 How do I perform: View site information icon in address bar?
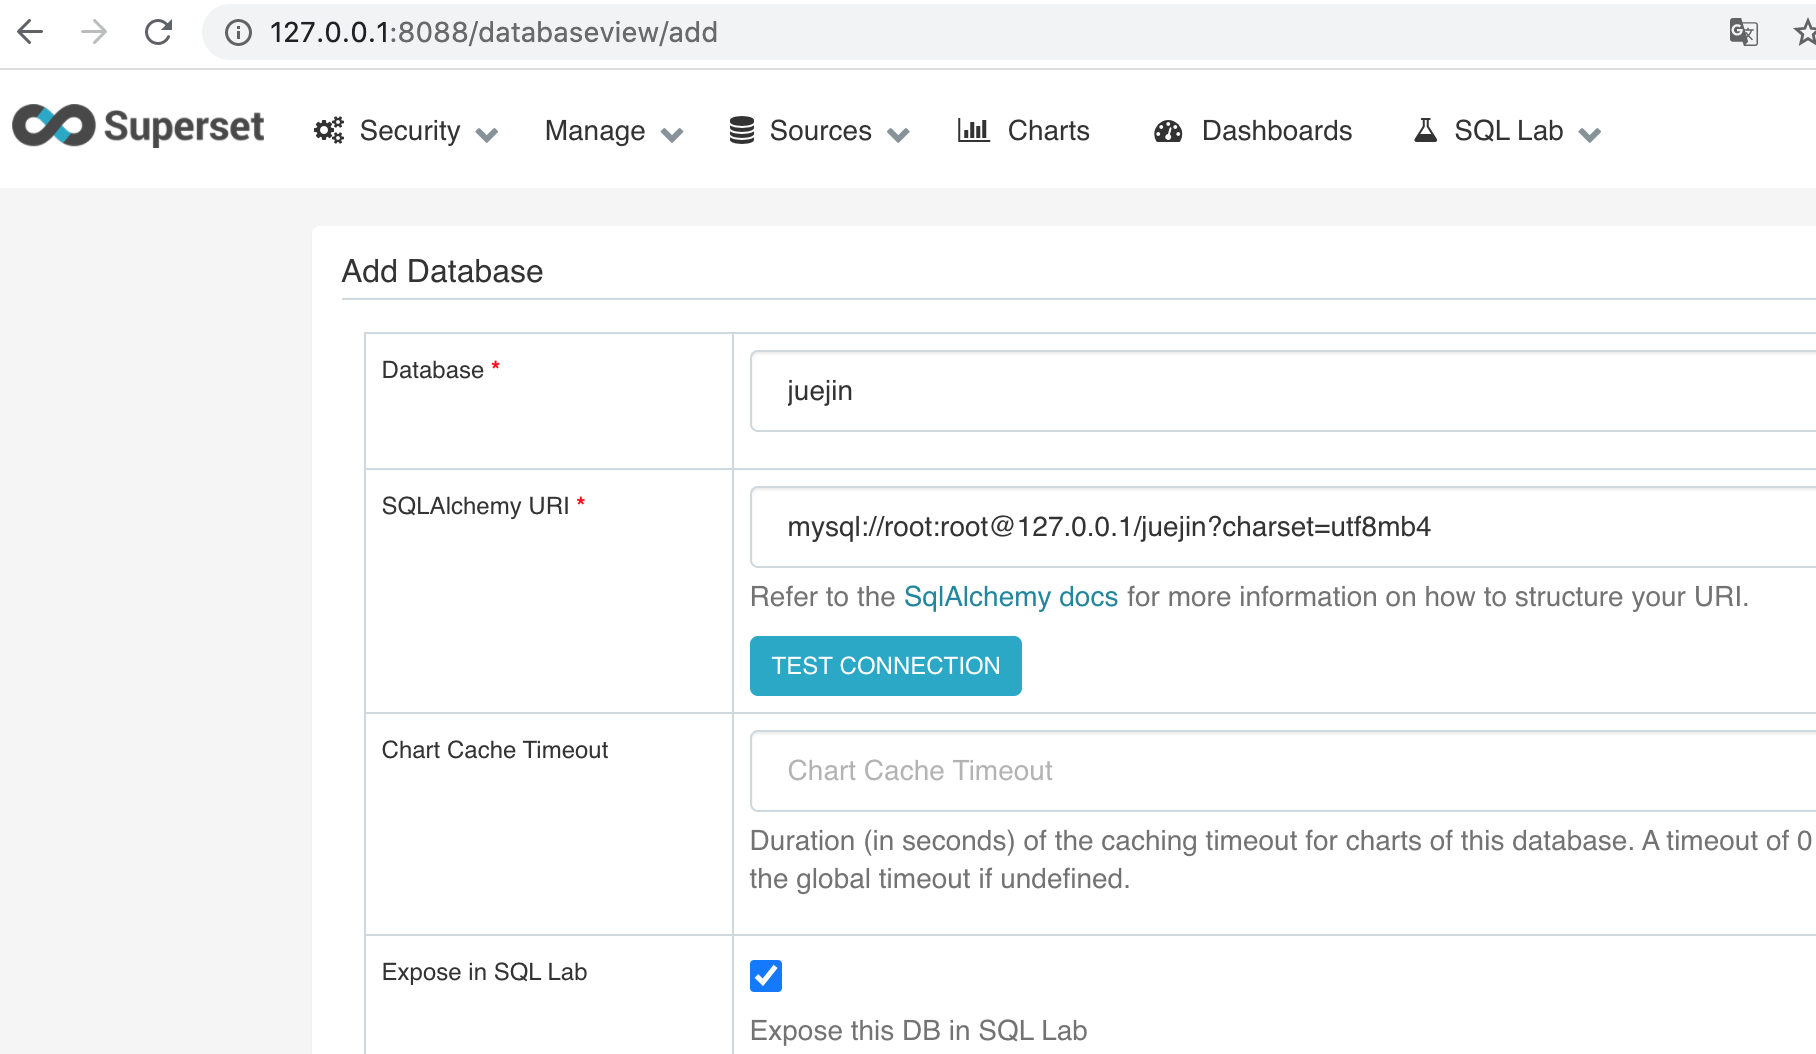(x=238, y=33)
